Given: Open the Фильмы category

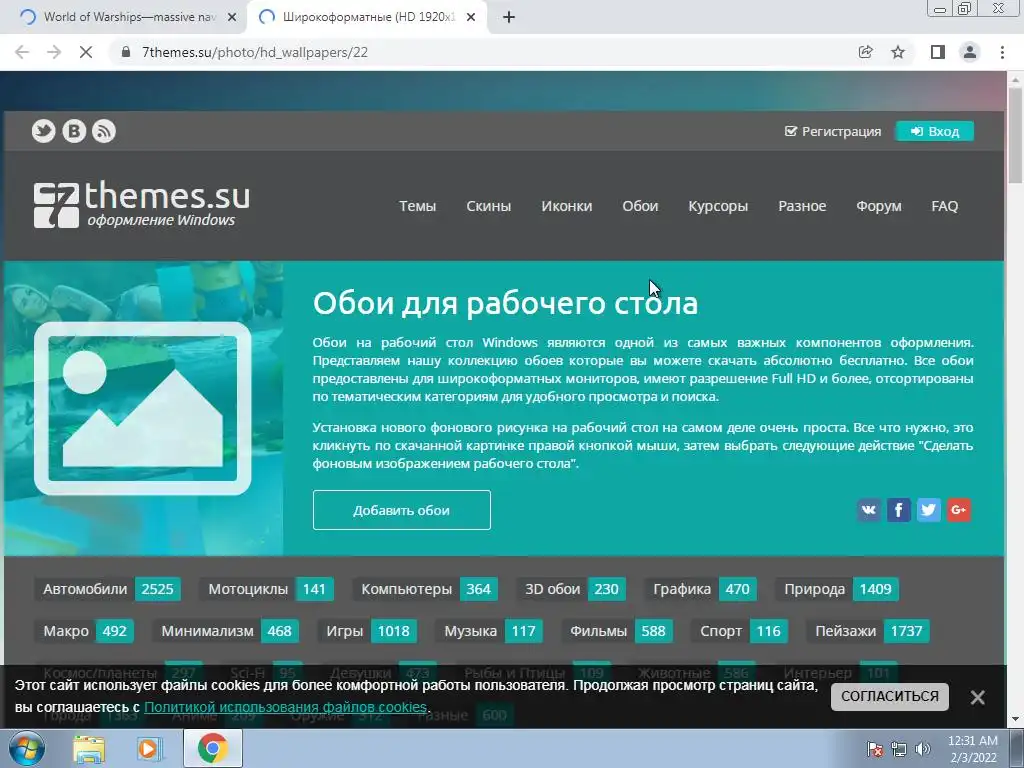Looking at the screenshot, I should coord(617,631).
